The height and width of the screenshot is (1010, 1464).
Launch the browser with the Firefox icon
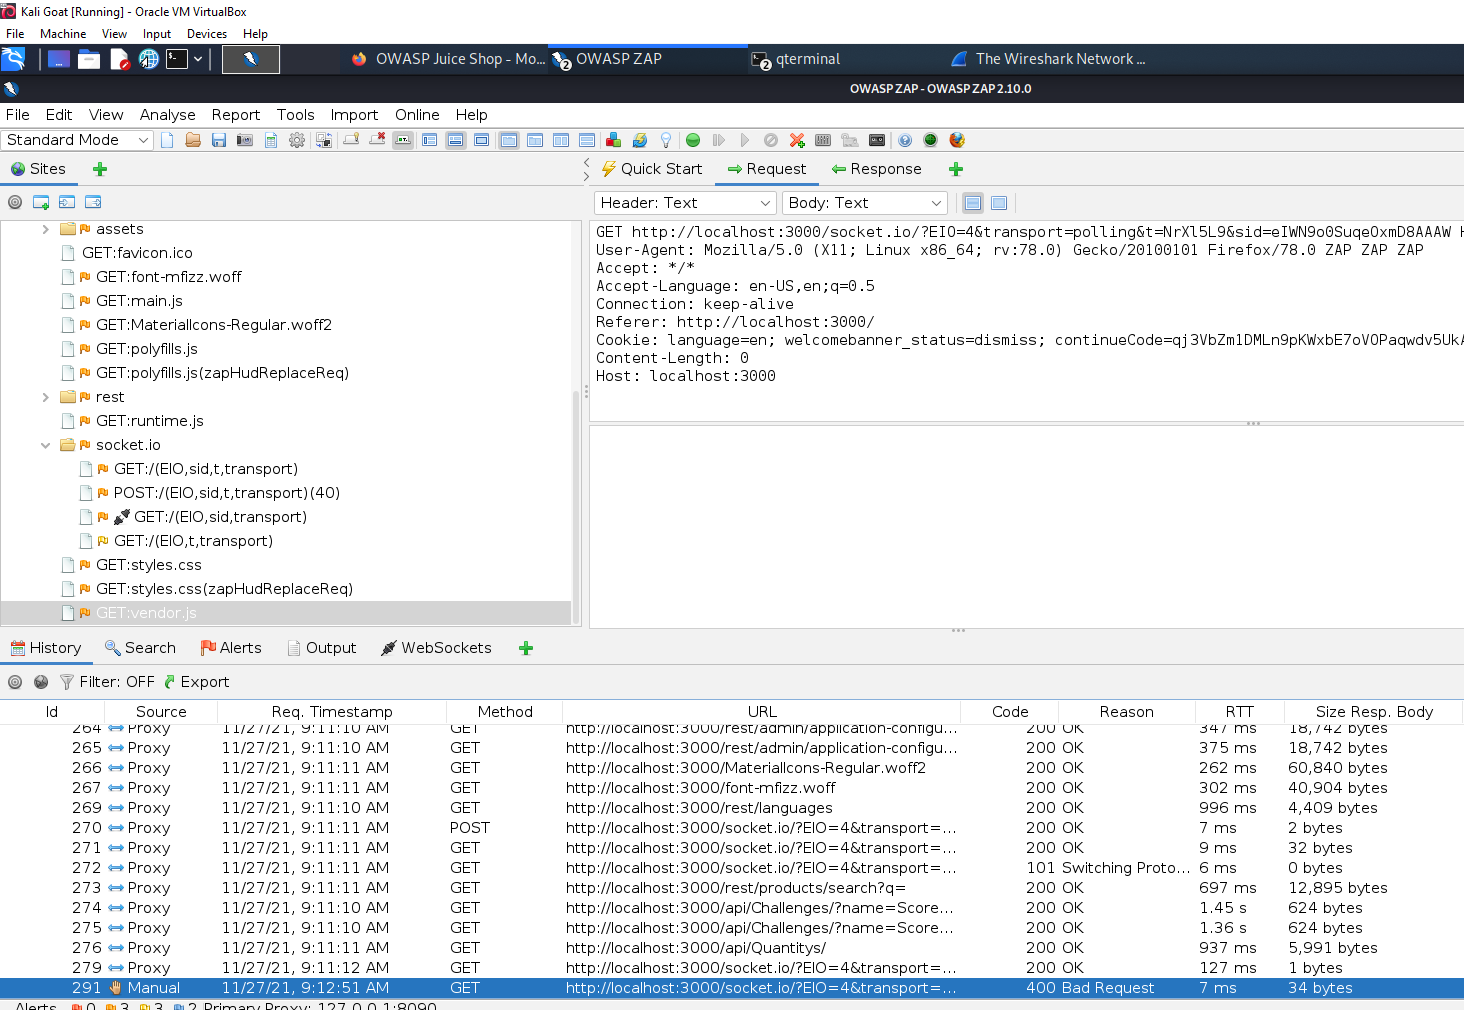pyautogui.click(x=957, y=140)
